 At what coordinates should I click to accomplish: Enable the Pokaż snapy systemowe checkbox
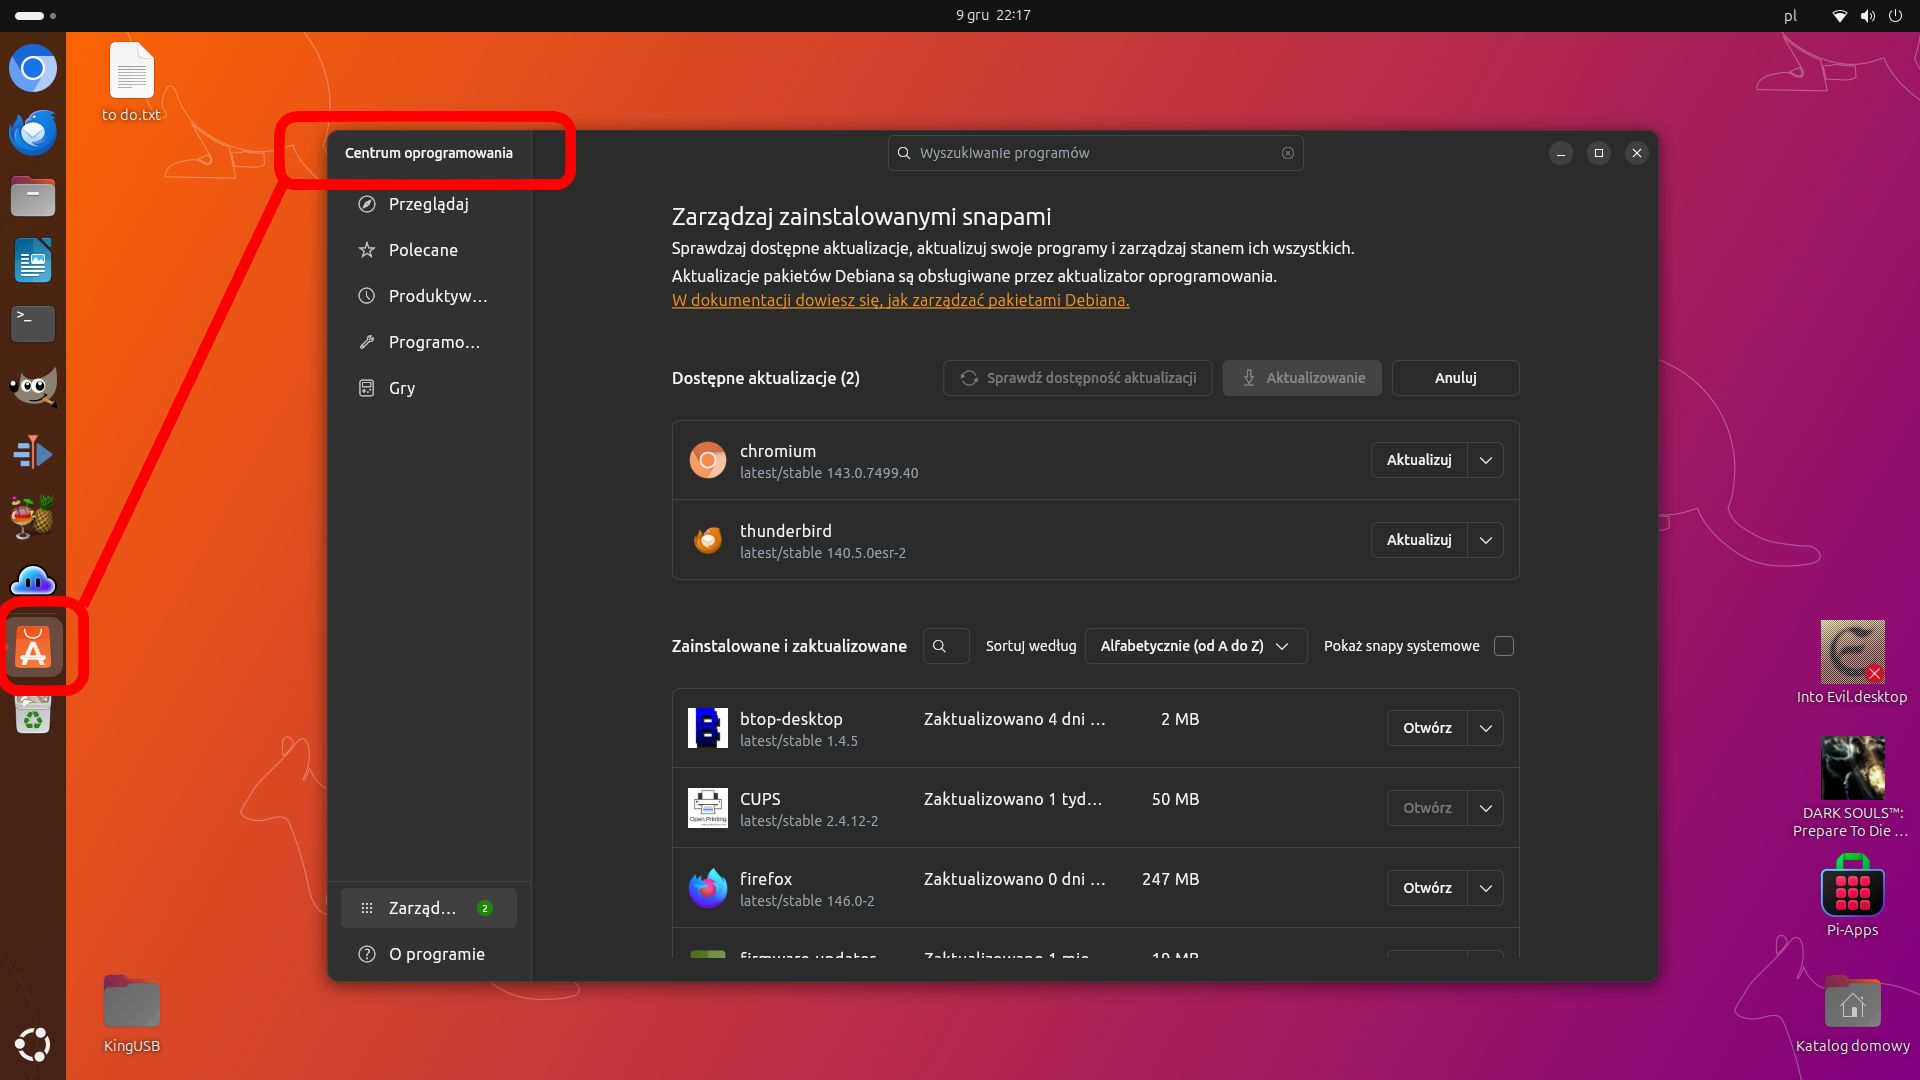point(1503,645)
